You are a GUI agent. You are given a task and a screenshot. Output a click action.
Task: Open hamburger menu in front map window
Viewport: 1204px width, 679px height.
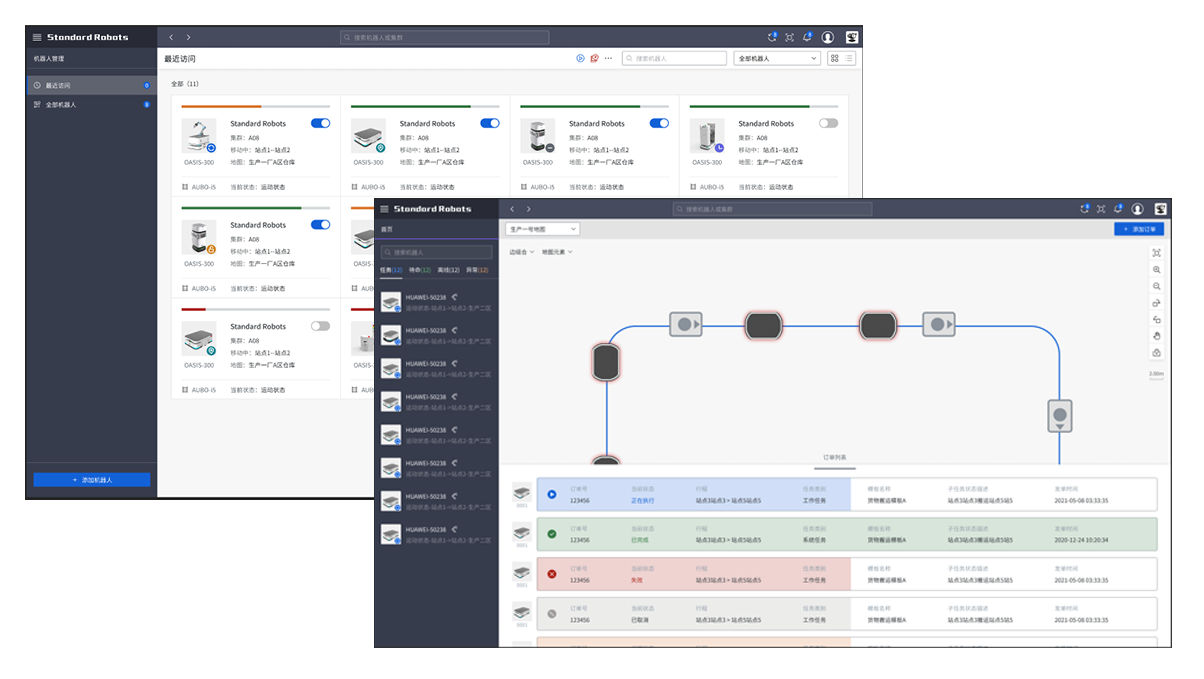coord(384,209)
